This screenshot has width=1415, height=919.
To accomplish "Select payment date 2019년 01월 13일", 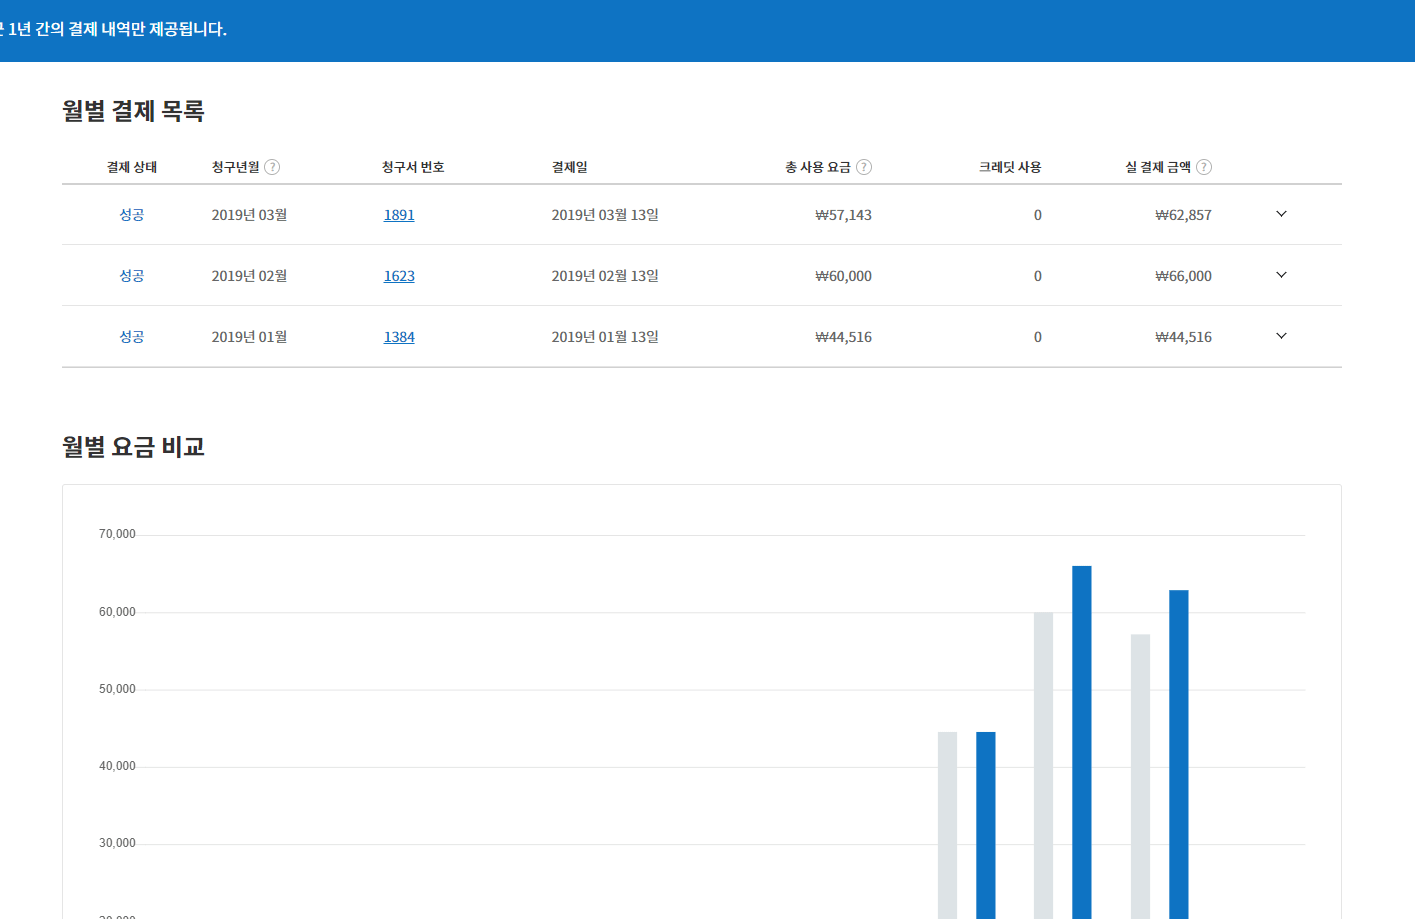I will pos(605,337).
